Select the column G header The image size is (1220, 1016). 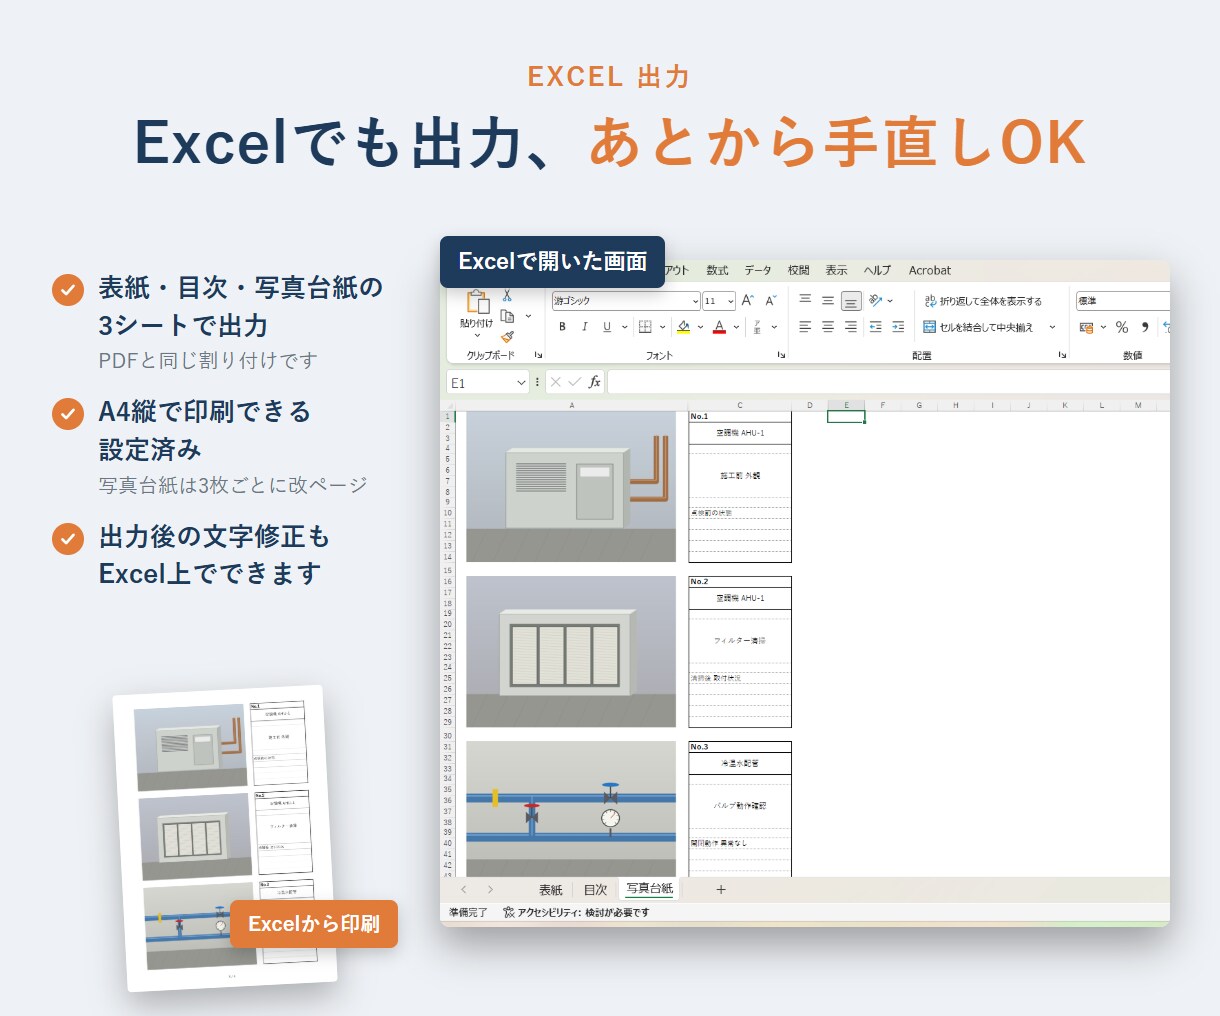[x=919, y=405]
